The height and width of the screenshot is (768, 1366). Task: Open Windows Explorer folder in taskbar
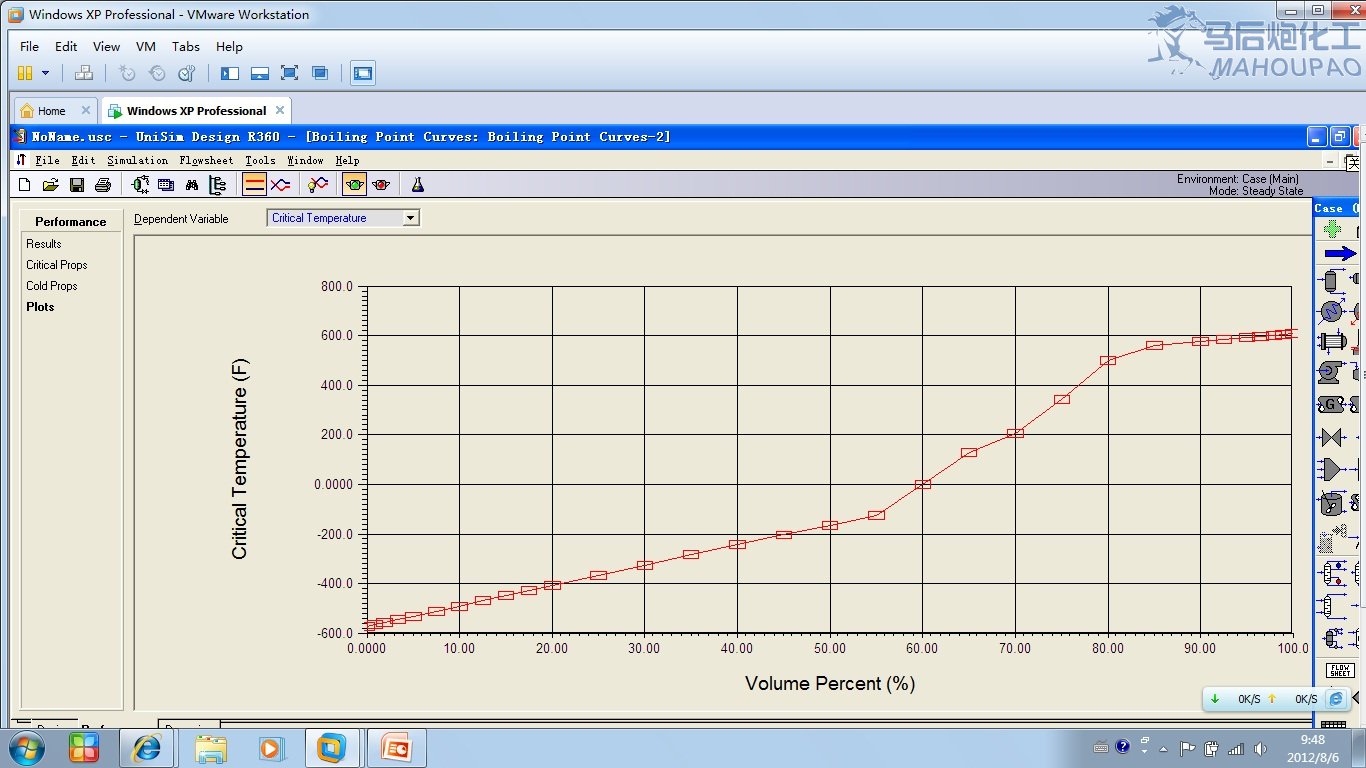click(211, 748)
